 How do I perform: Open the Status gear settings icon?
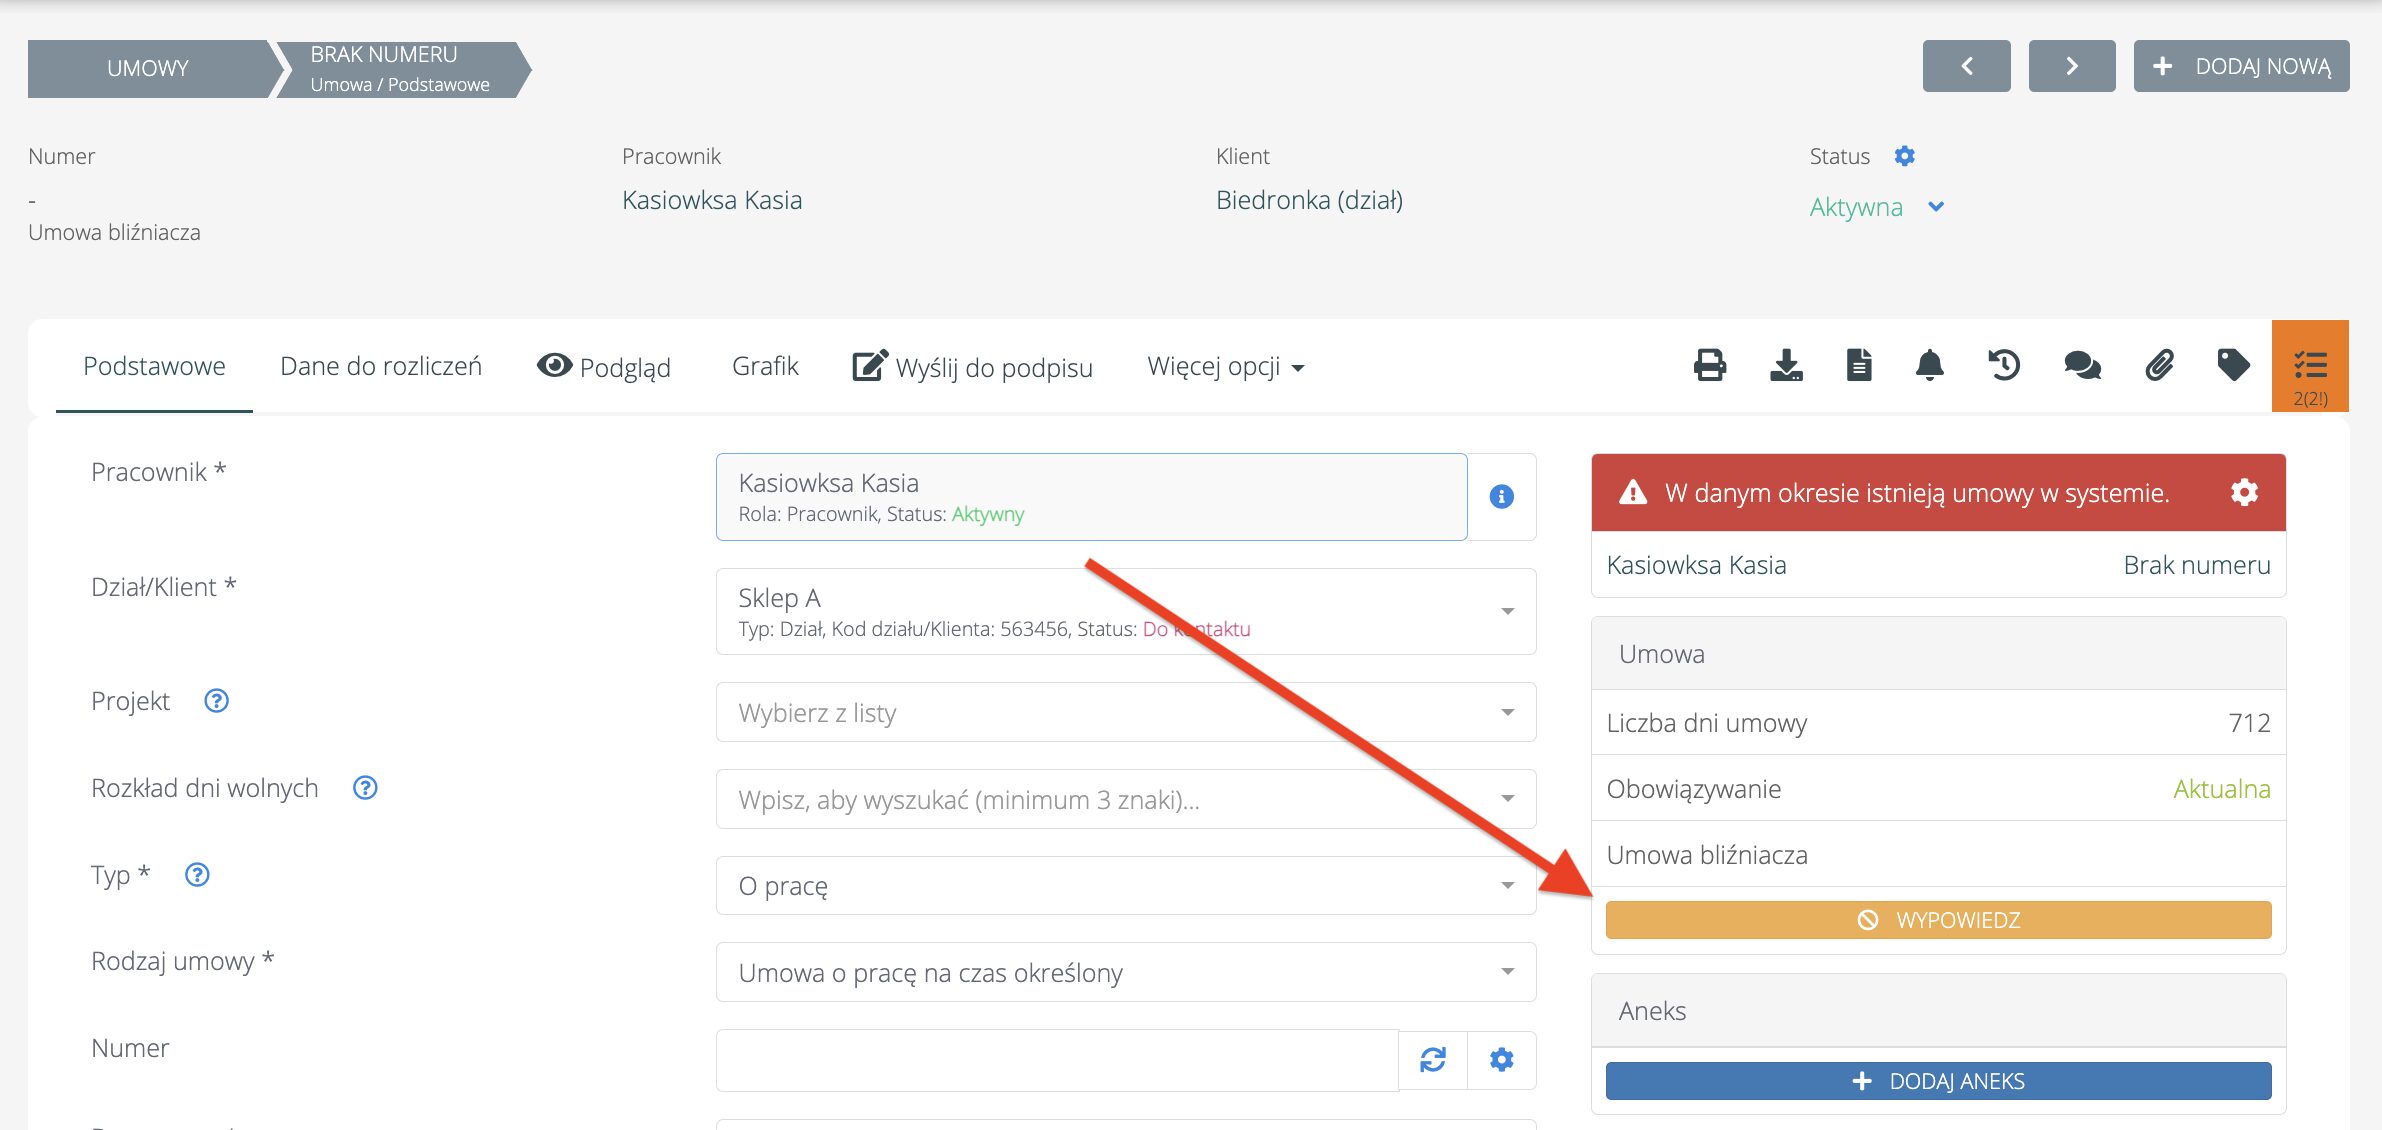1905,156
